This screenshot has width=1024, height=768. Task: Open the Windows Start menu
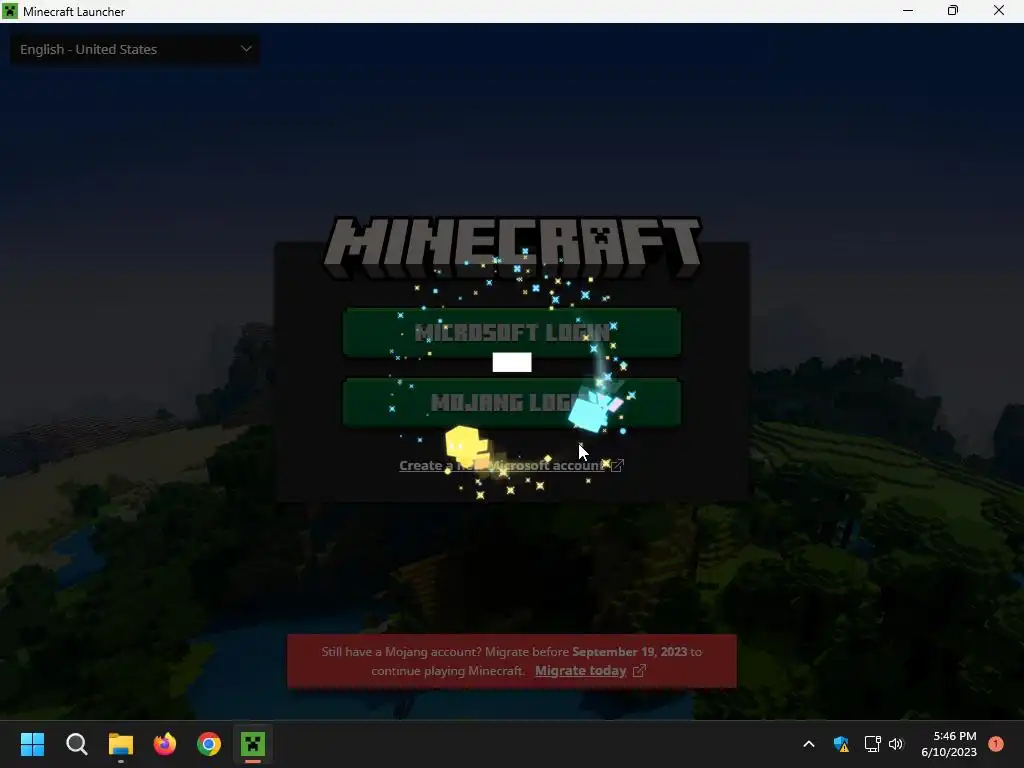(32, 744)
